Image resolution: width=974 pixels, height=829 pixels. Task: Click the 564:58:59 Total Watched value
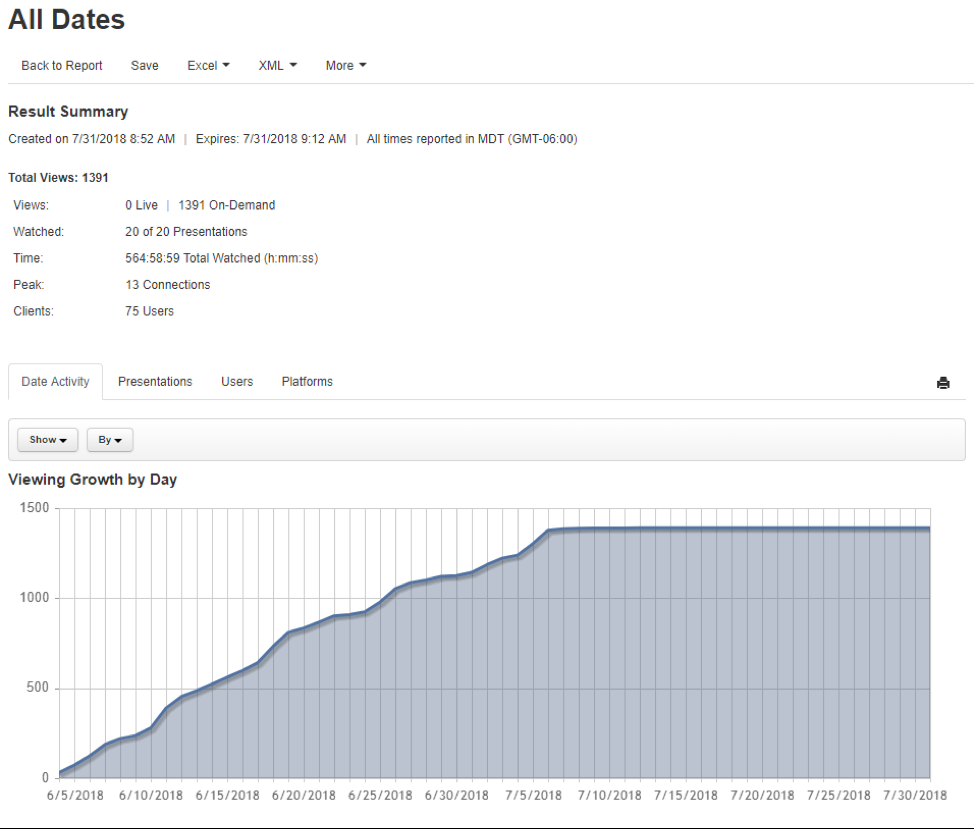coord(221,258)
